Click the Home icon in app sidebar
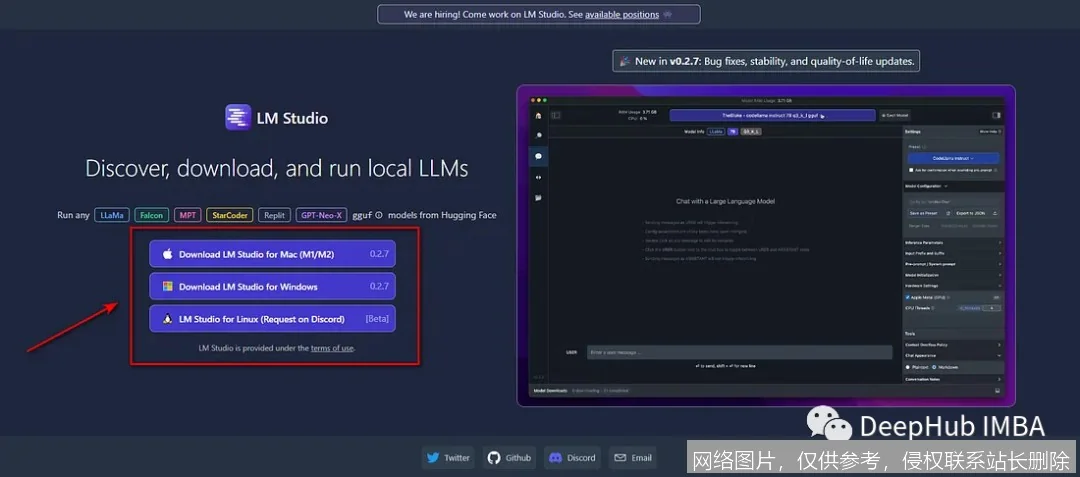 click(539, 116)
